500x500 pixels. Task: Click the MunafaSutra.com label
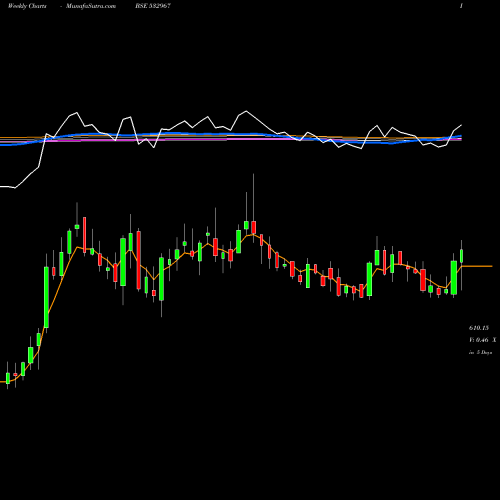point(91,6)
